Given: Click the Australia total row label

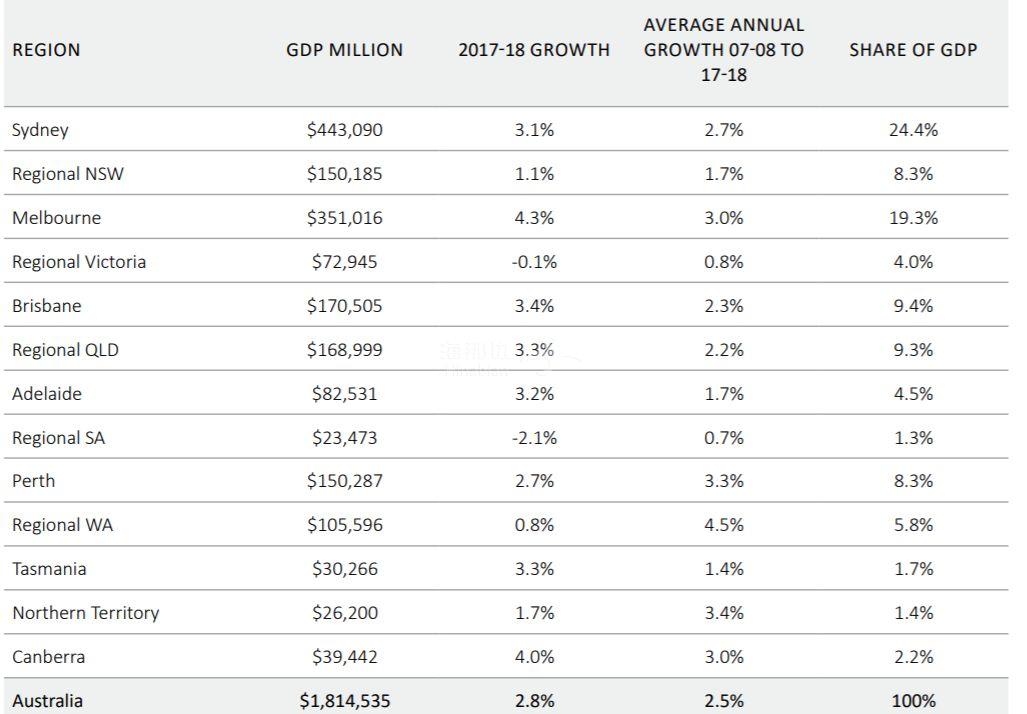Looking at the screenshot, I should [x=48, y=701].
